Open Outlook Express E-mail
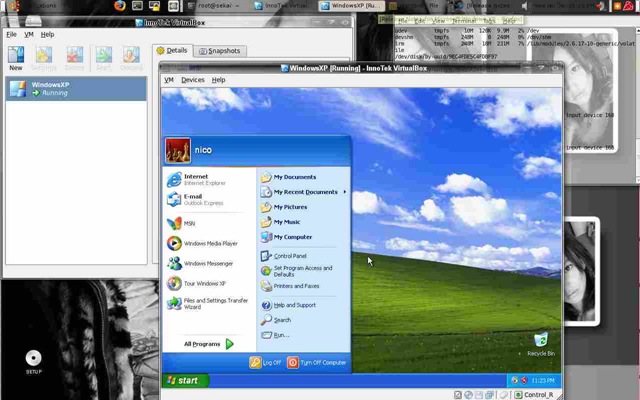Image resolution: width=640 pixels, height=400 pixels. tap(204, 200)
